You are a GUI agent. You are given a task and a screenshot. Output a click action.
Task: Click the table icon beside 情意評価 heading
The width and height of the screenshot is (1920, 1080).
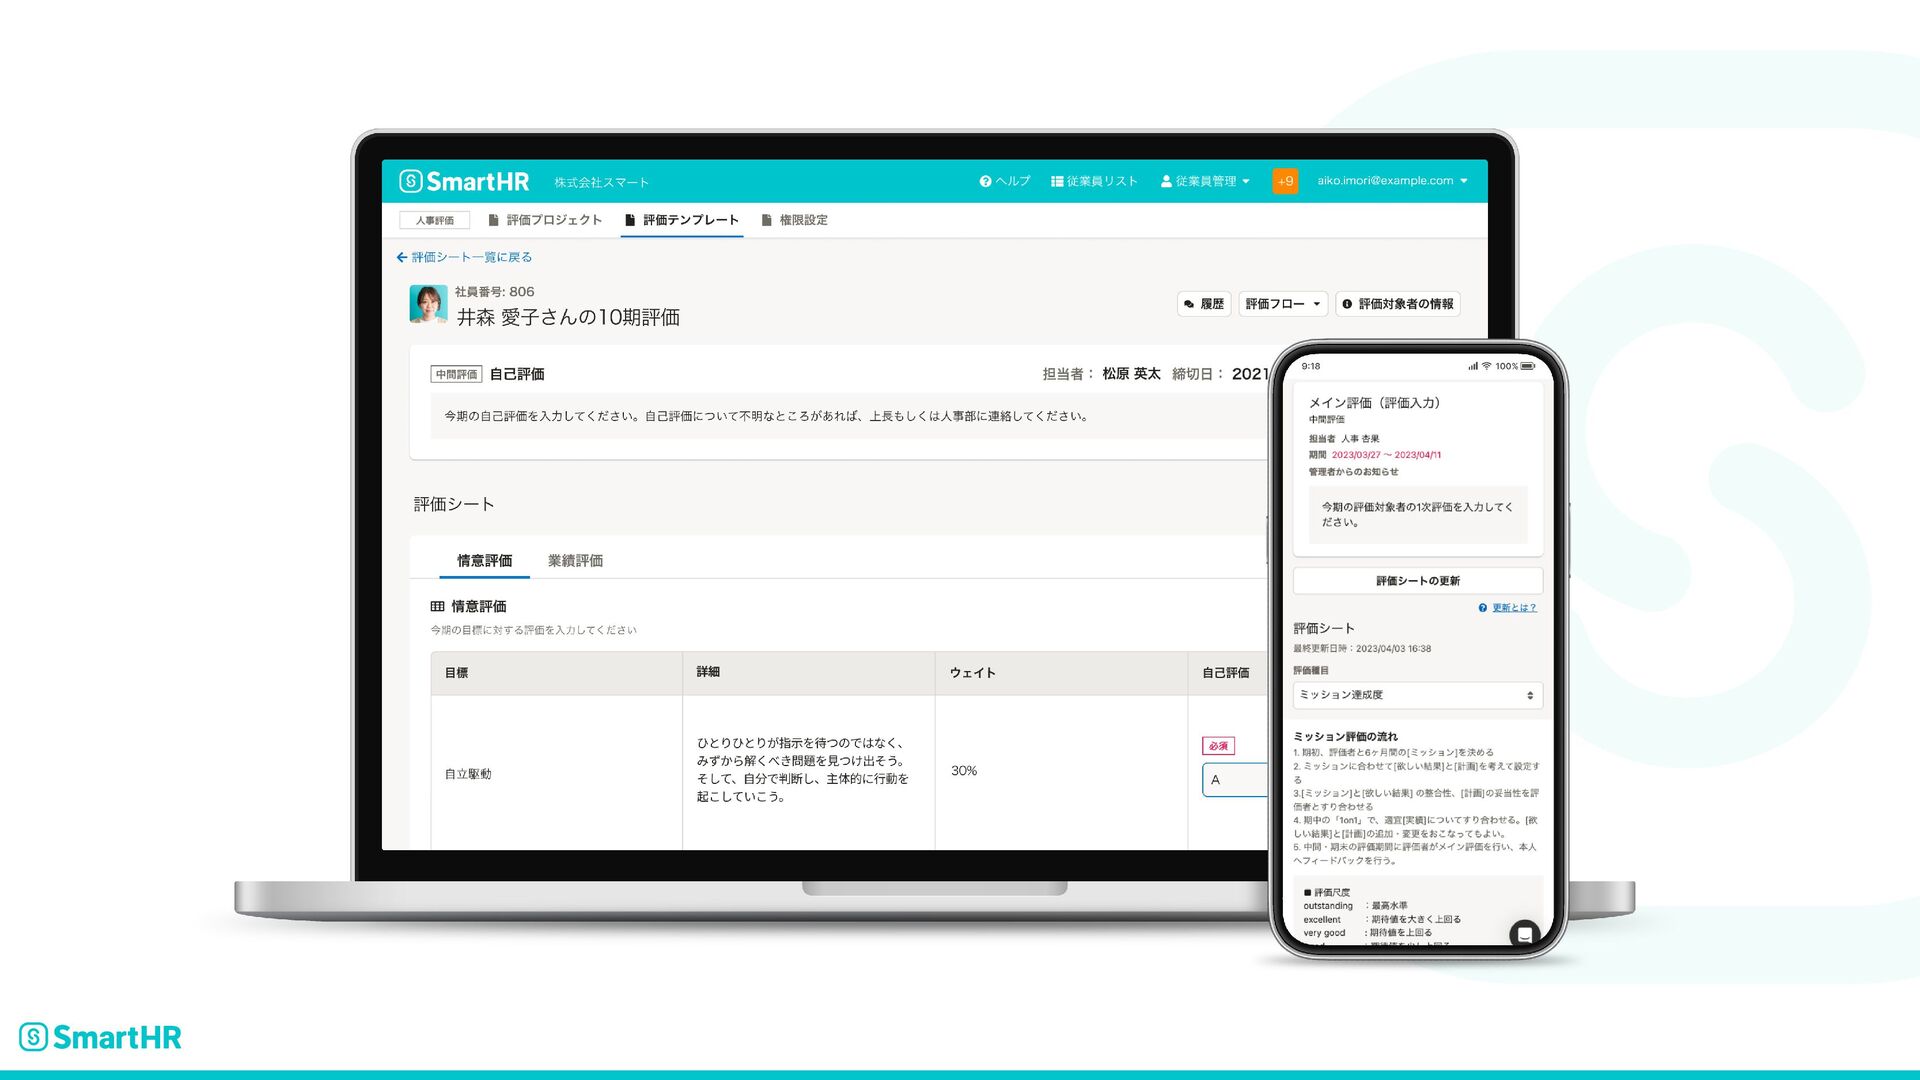[438, 606]
